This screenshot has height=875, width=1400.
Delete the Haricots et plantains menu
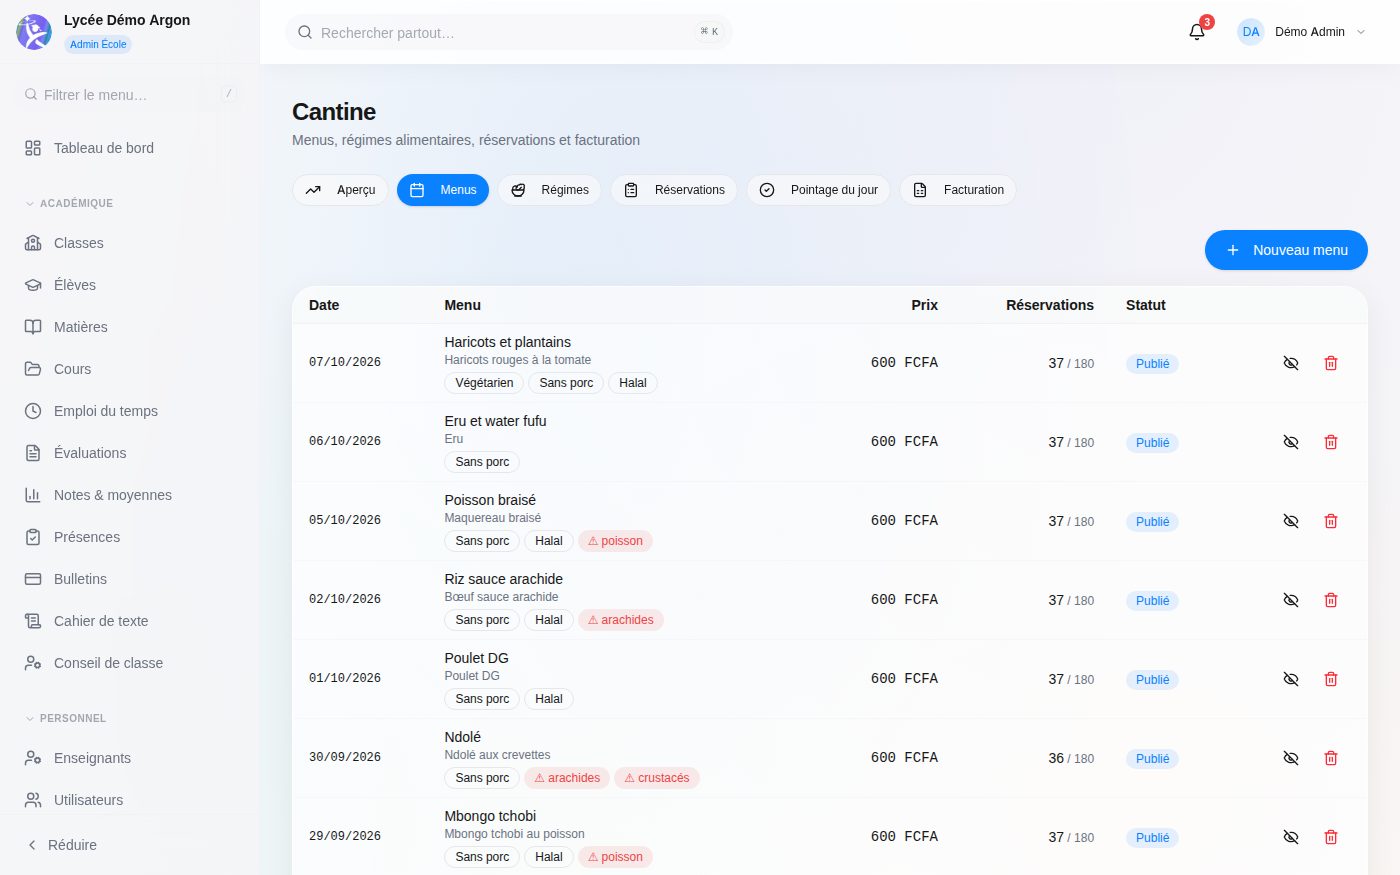tap(1331, 363)
